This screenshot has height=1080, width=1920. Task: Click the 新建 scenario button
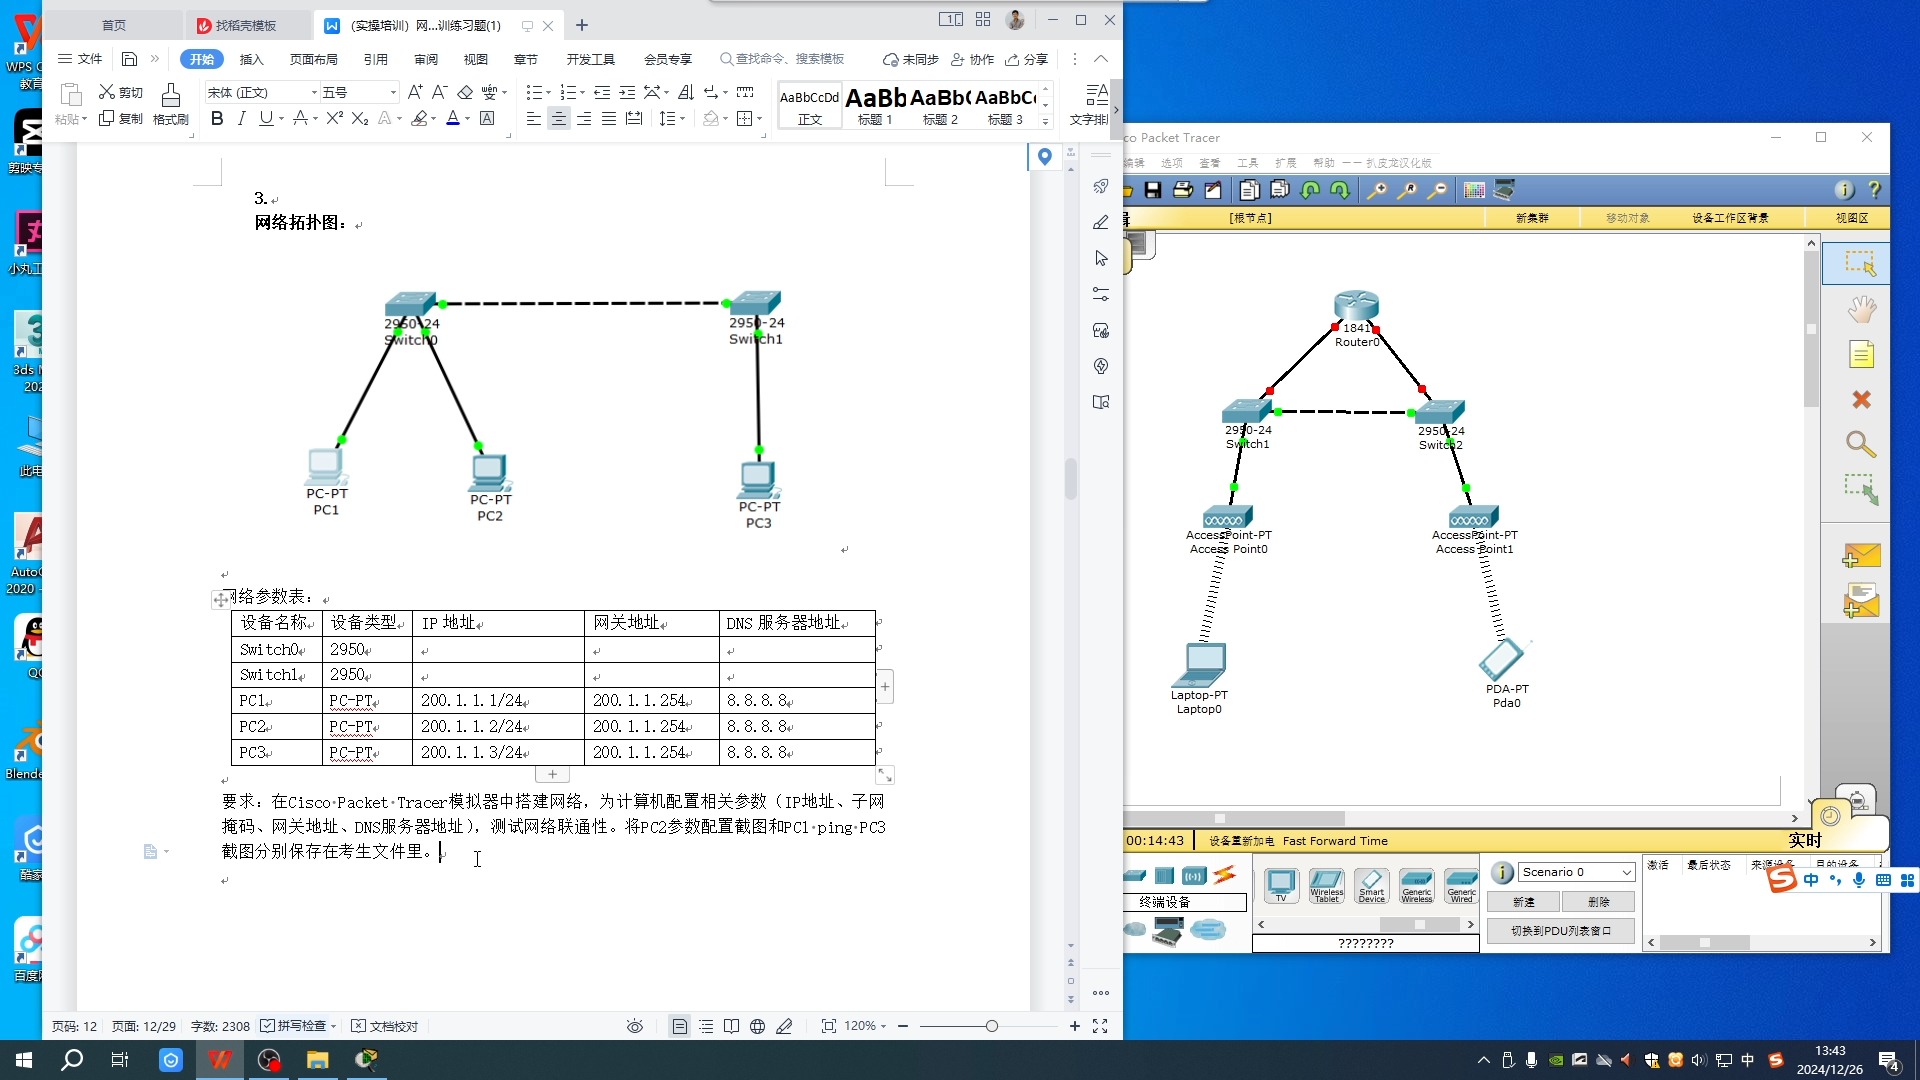1524,902
